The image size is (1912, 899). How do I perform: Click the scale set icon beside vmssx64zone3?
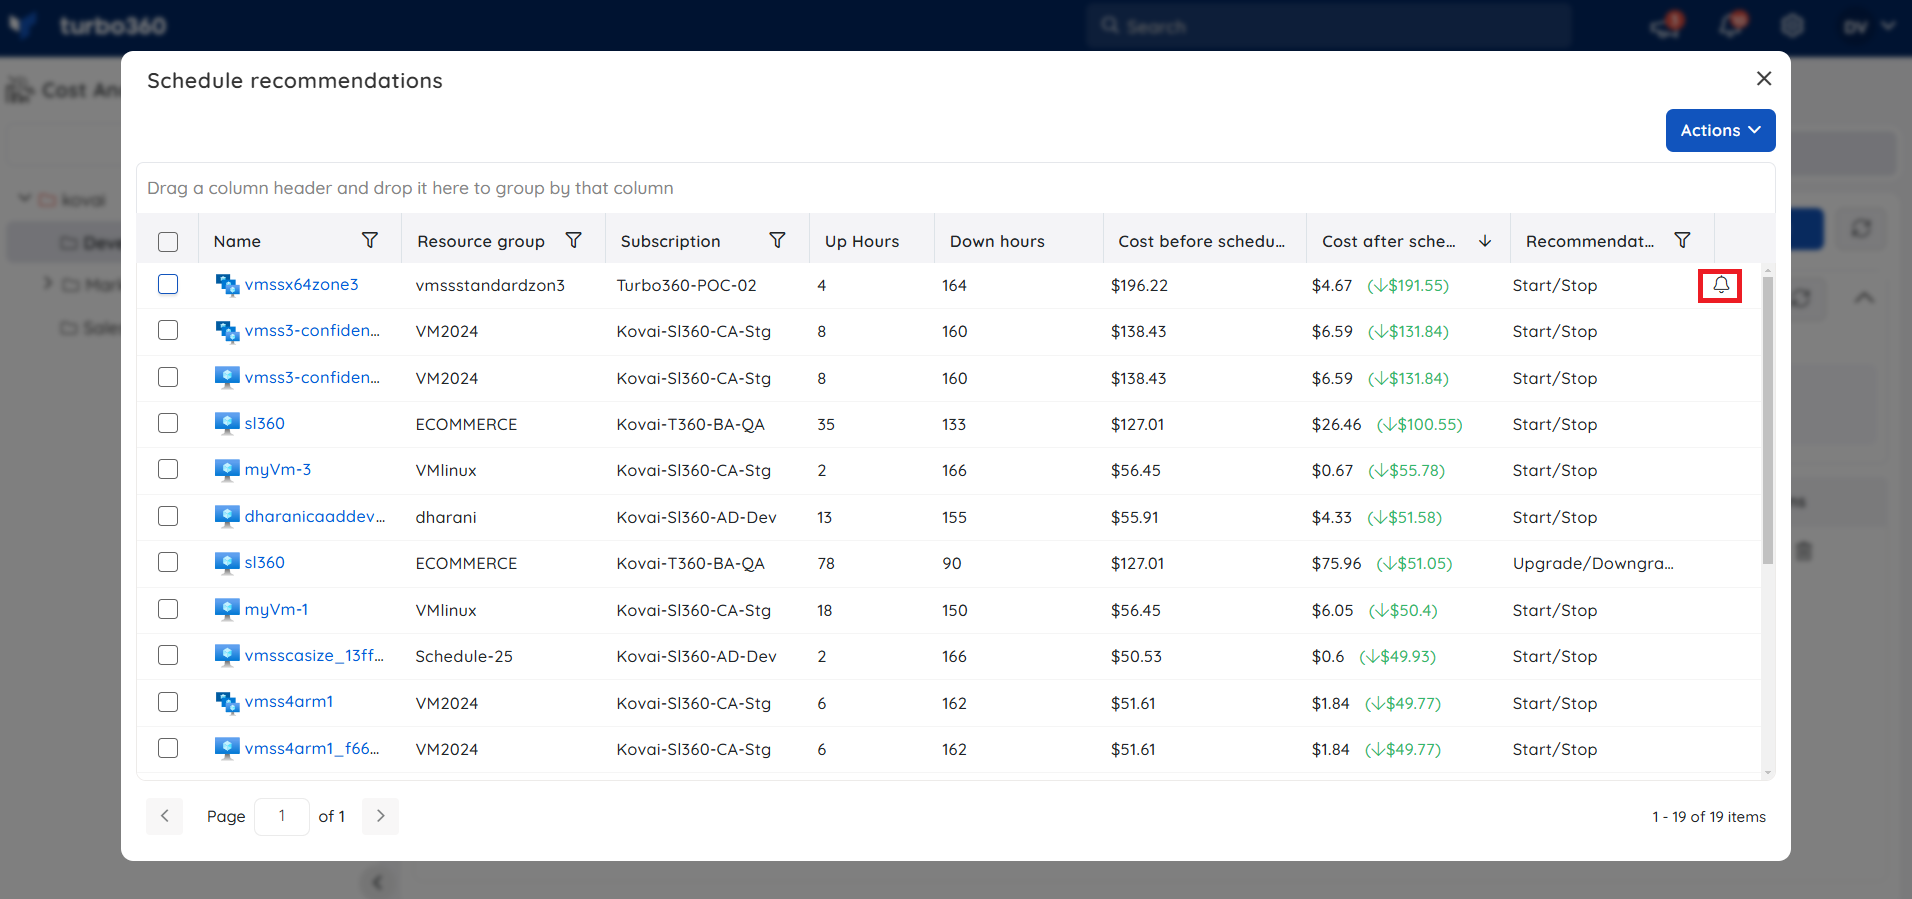(227, 284)
